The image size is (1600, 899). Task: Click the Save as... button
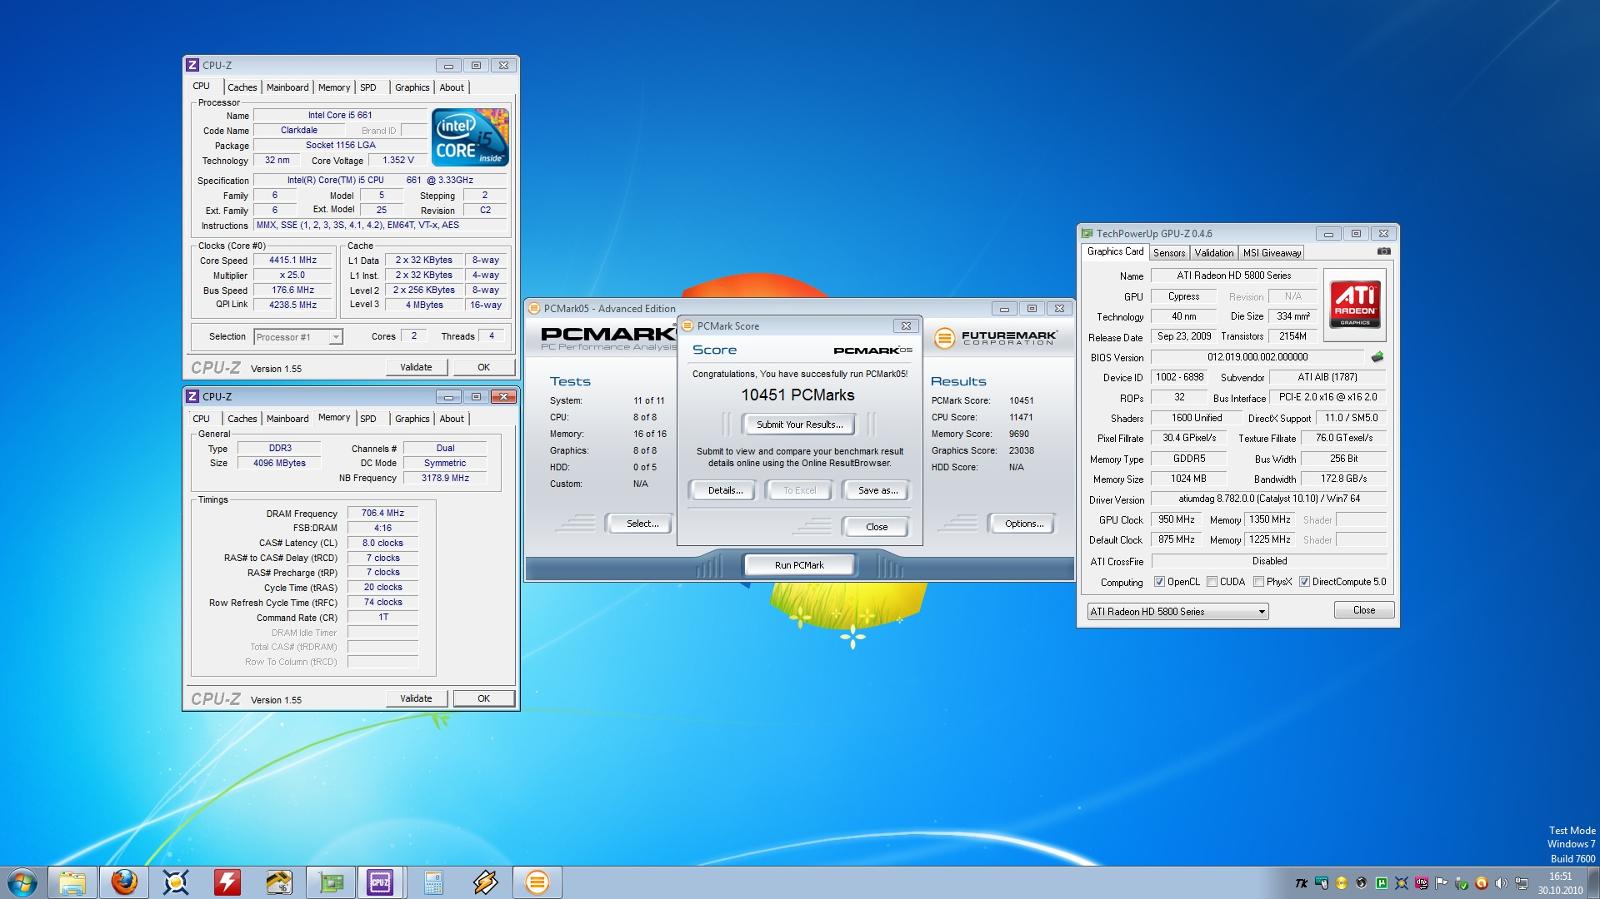point(877,490)
